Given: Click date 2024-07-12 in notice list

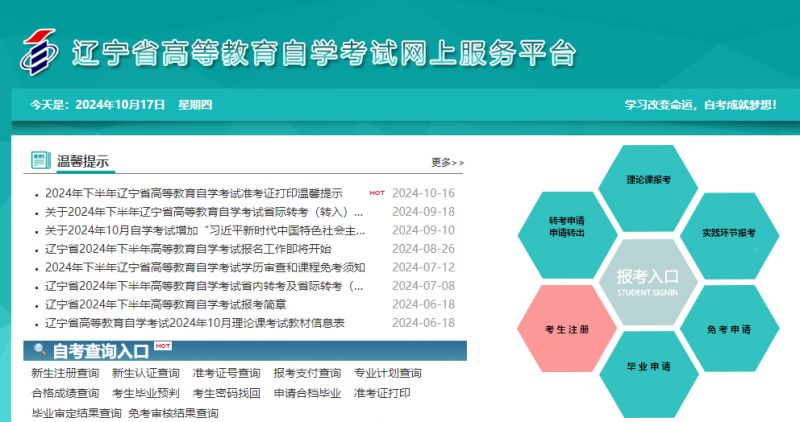Looking at the screenshot, I should pos(423,267).
